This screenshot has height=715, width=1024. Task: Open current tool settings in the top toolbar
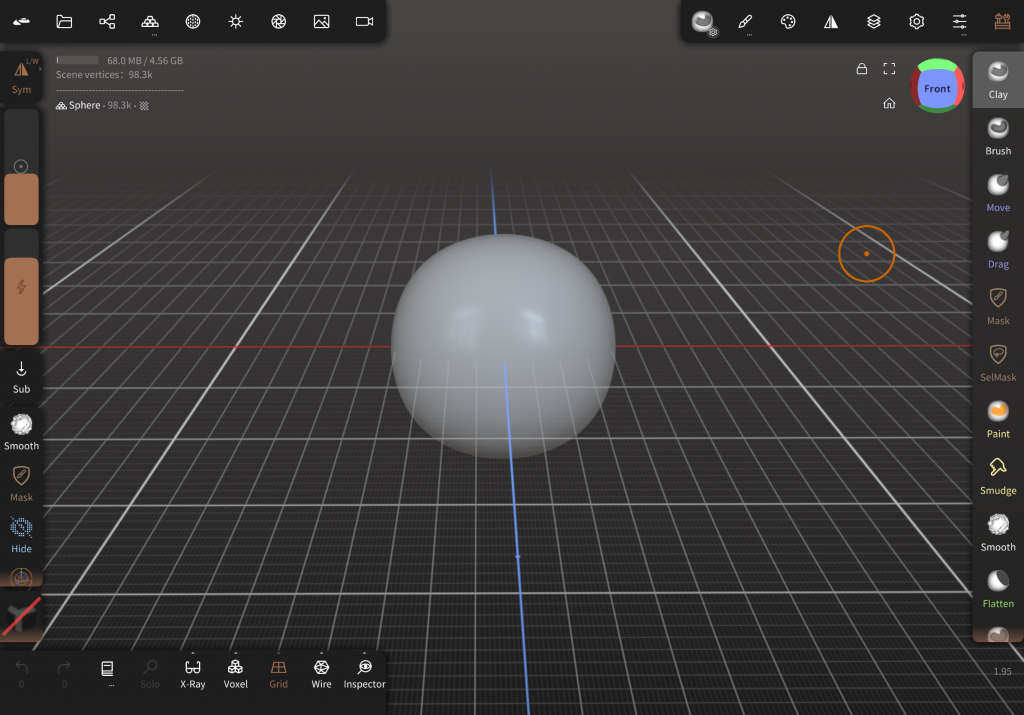point(703,22)
